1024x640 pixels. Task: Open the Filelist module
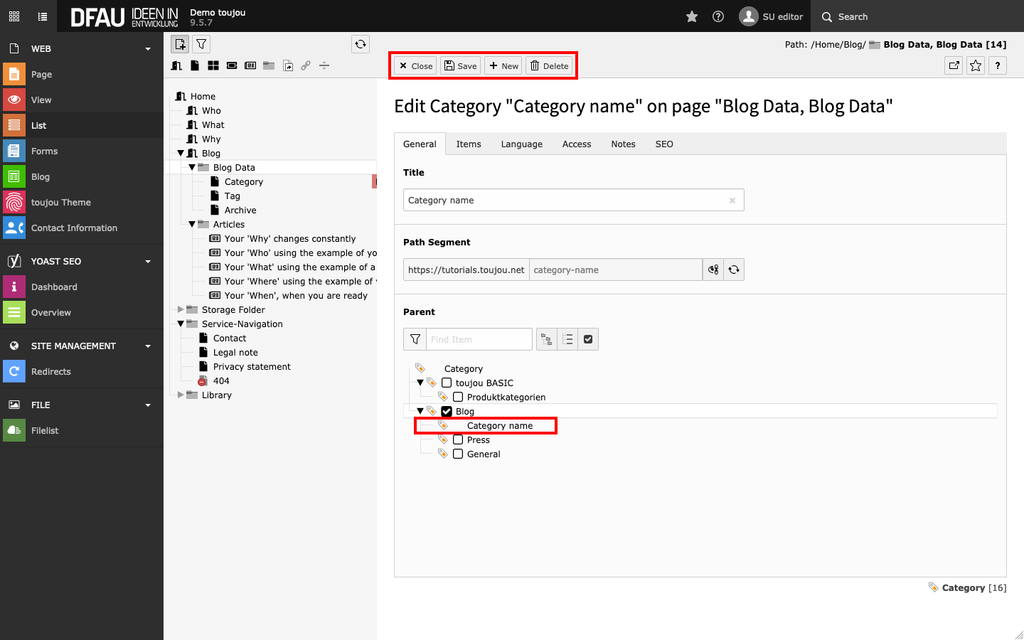pos(45,431)
